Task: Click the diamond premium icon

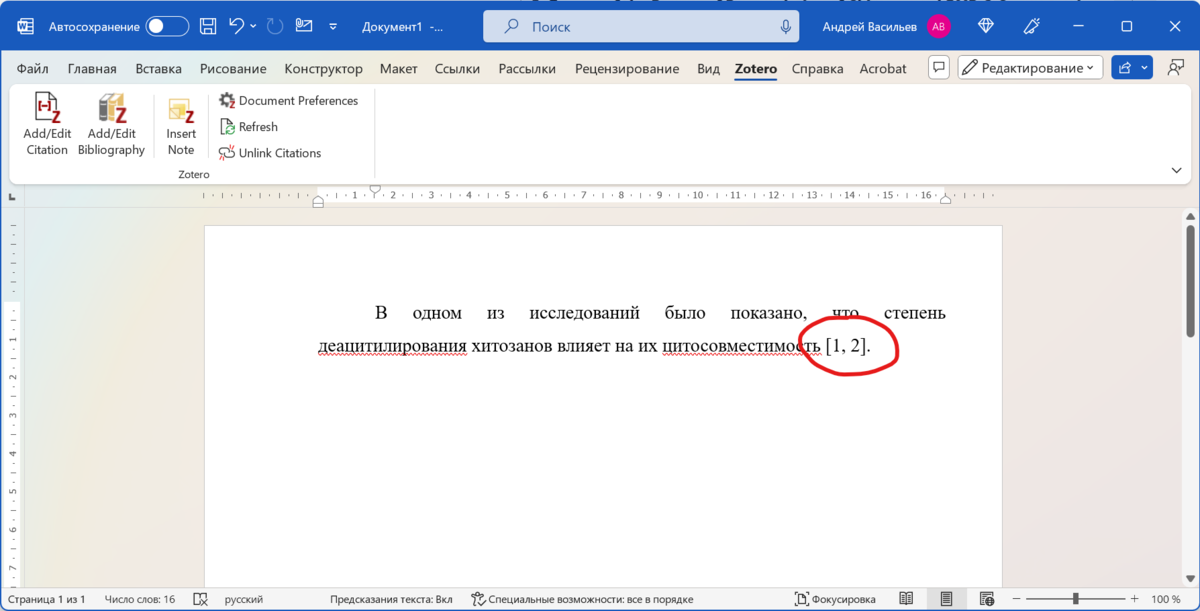Action: [x=986, y=27]
